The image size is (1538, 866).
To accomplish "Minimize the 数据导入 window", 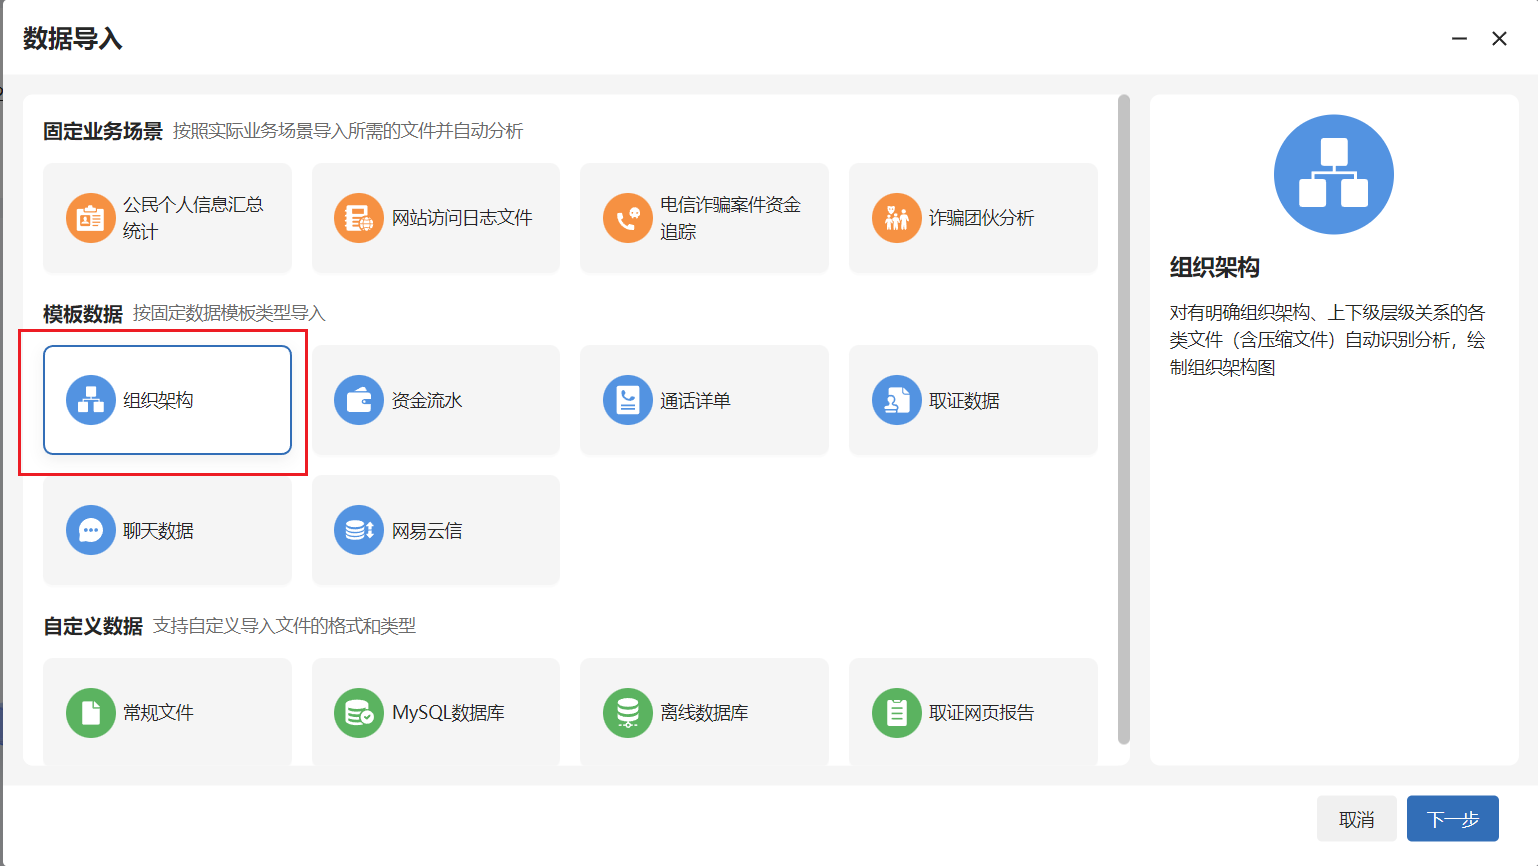I will (x=1459, y=39).
